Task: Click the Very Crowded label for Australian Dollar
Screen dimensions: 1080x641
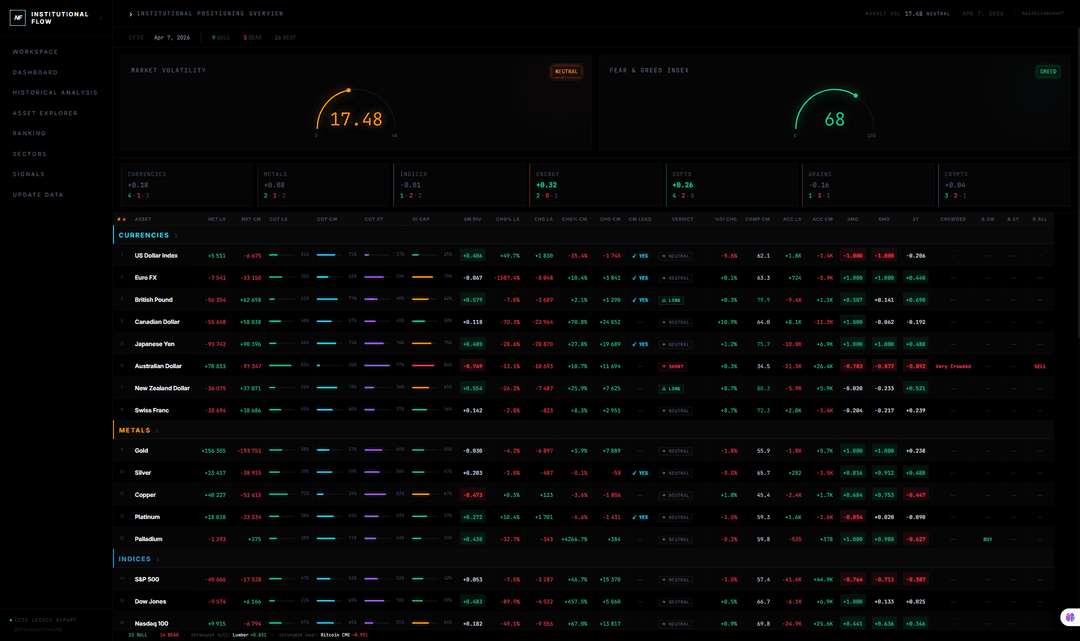Action: click(953, 366)
